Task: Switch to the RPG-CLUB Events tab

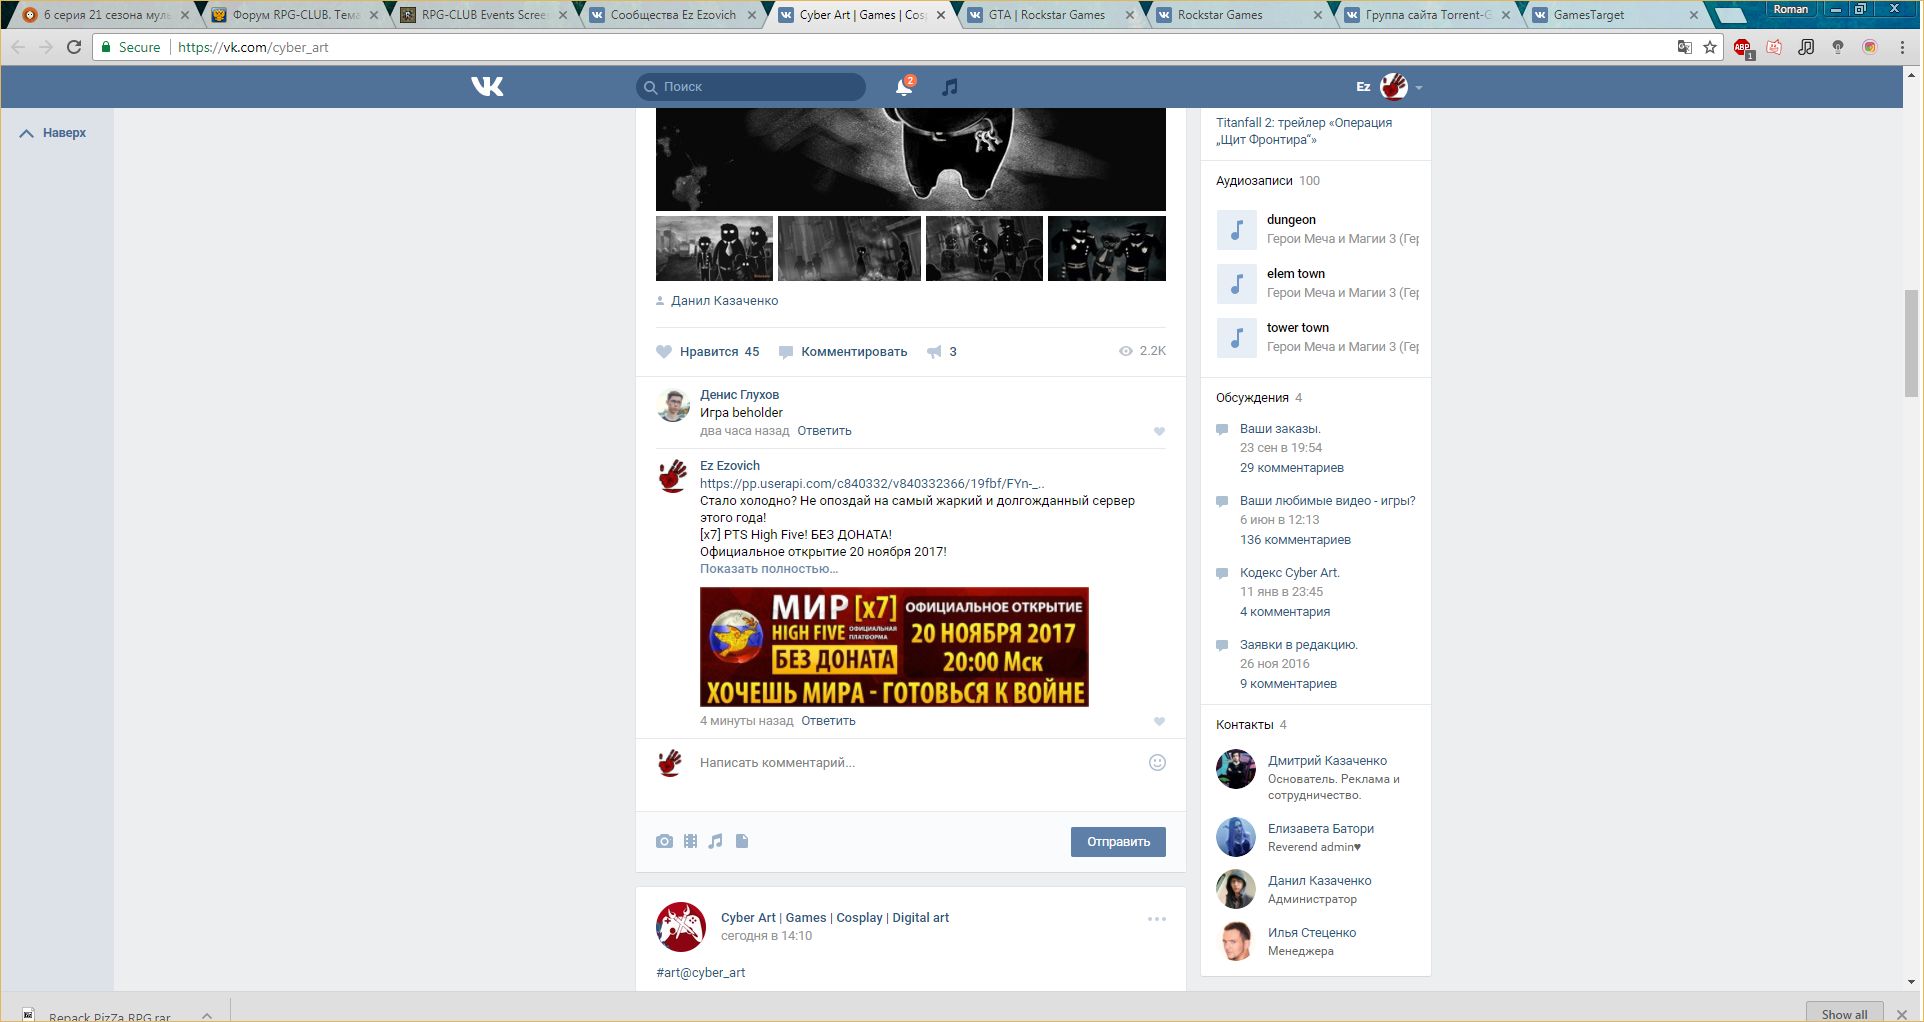Action: tap(483, 15)
